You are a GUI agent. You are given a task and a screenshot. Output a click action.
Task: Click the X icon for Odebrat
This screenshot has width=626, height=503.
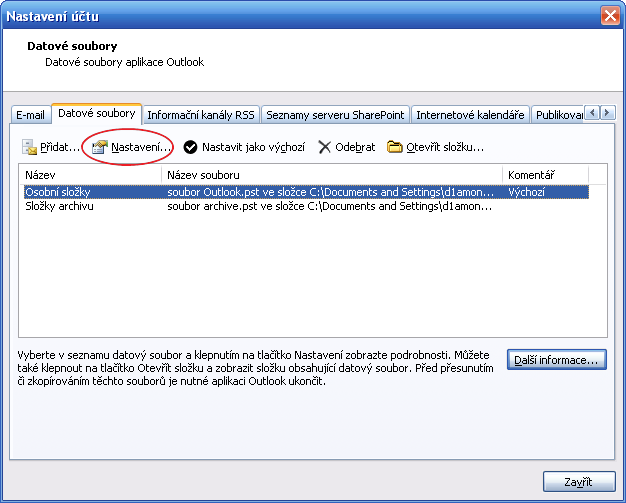[x=324, y=147]
